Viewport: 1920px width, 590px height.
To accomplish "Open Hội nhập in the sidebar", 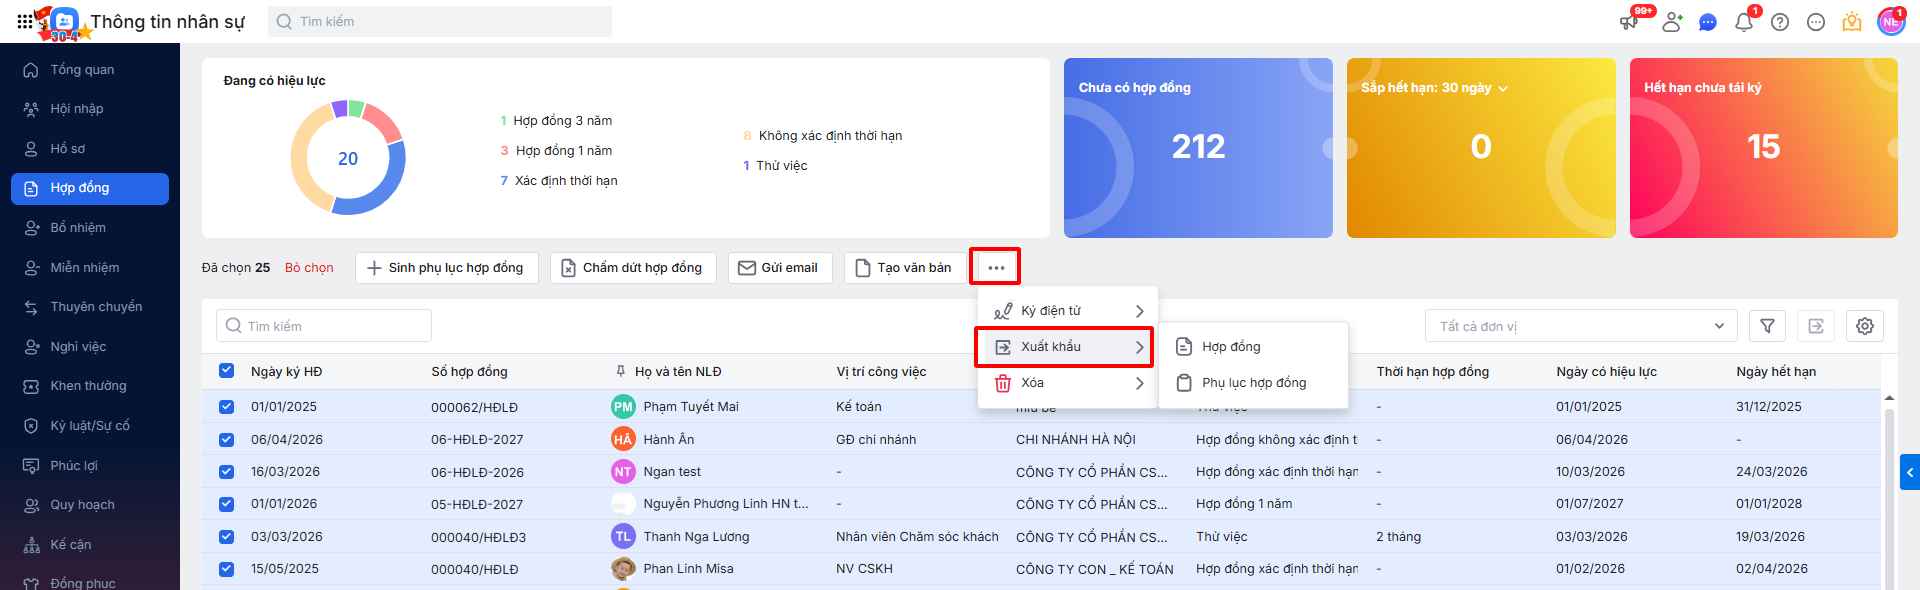I will click(x=90, y=109).
